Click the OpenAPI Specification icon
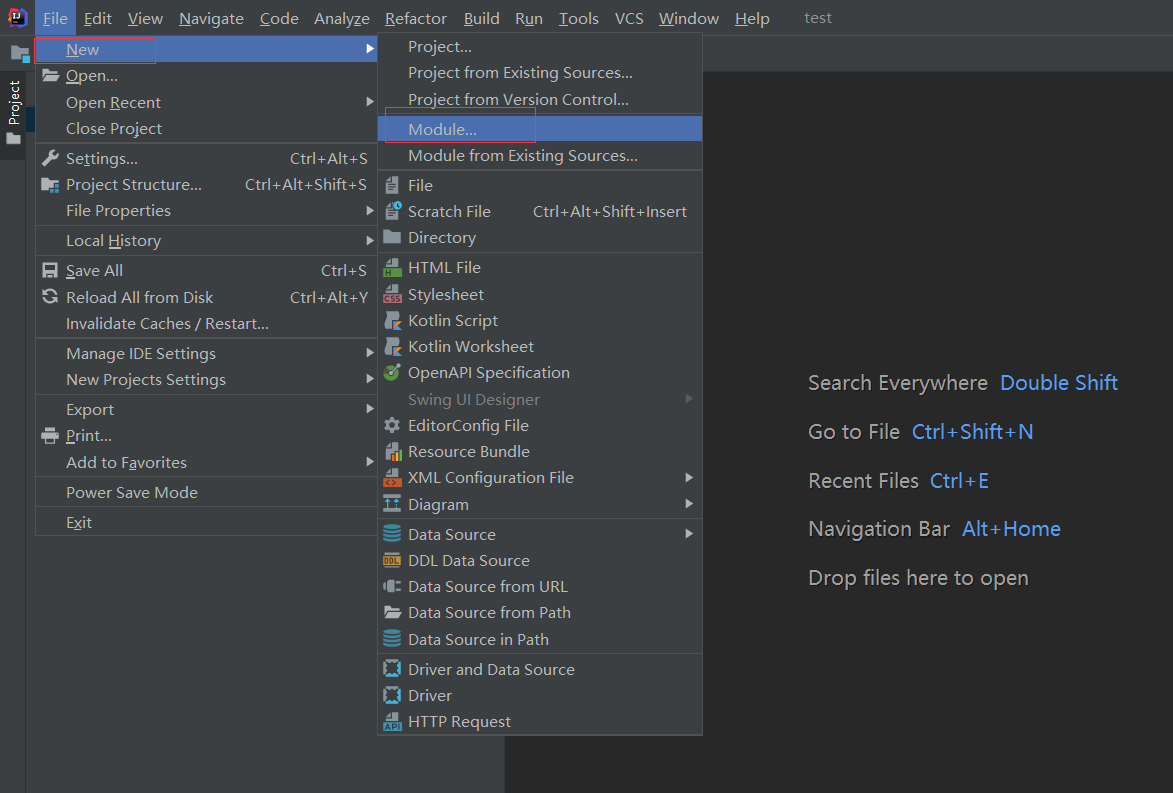Image resolution: width=1173 pixels, height=793 pixels. (x=392, y=373)
